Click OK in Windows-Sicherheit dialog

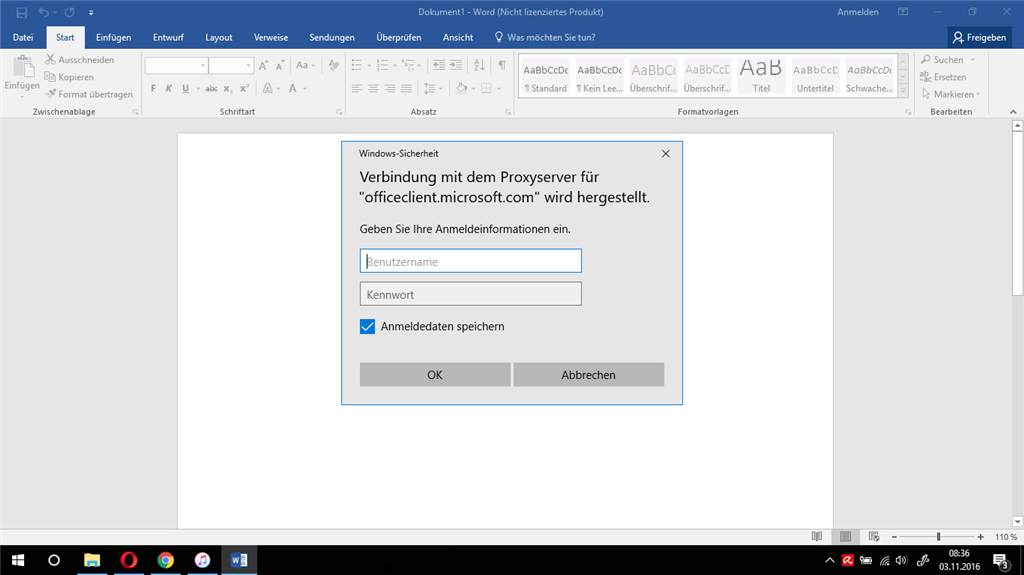pyautogui.click(x=435, y=374)
